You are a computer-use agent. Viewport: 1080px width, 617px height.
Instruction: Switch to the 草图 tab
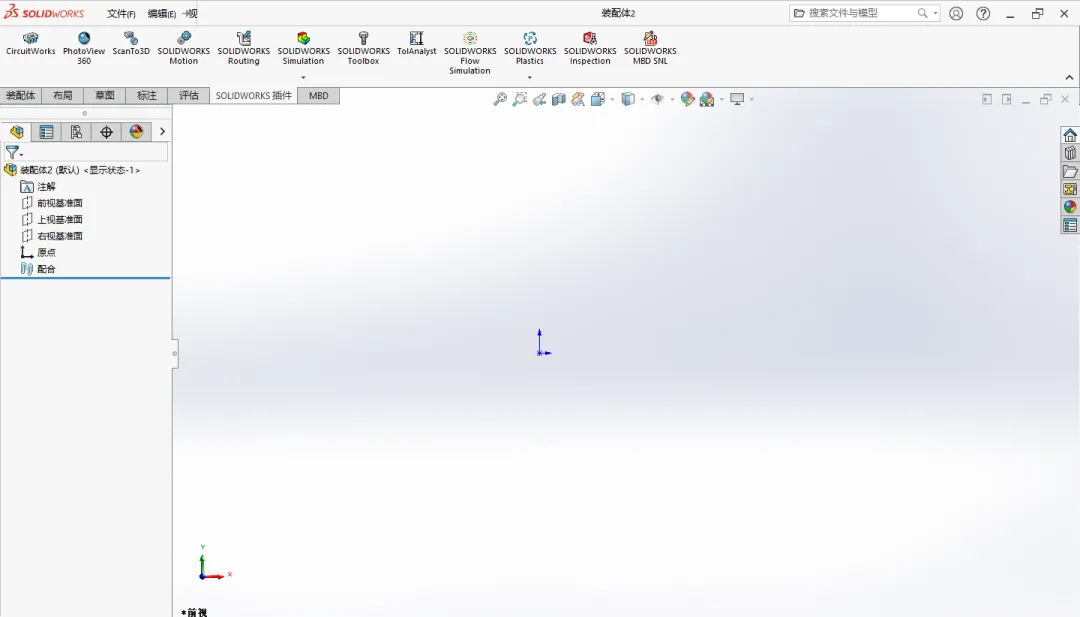click(105, 96)
